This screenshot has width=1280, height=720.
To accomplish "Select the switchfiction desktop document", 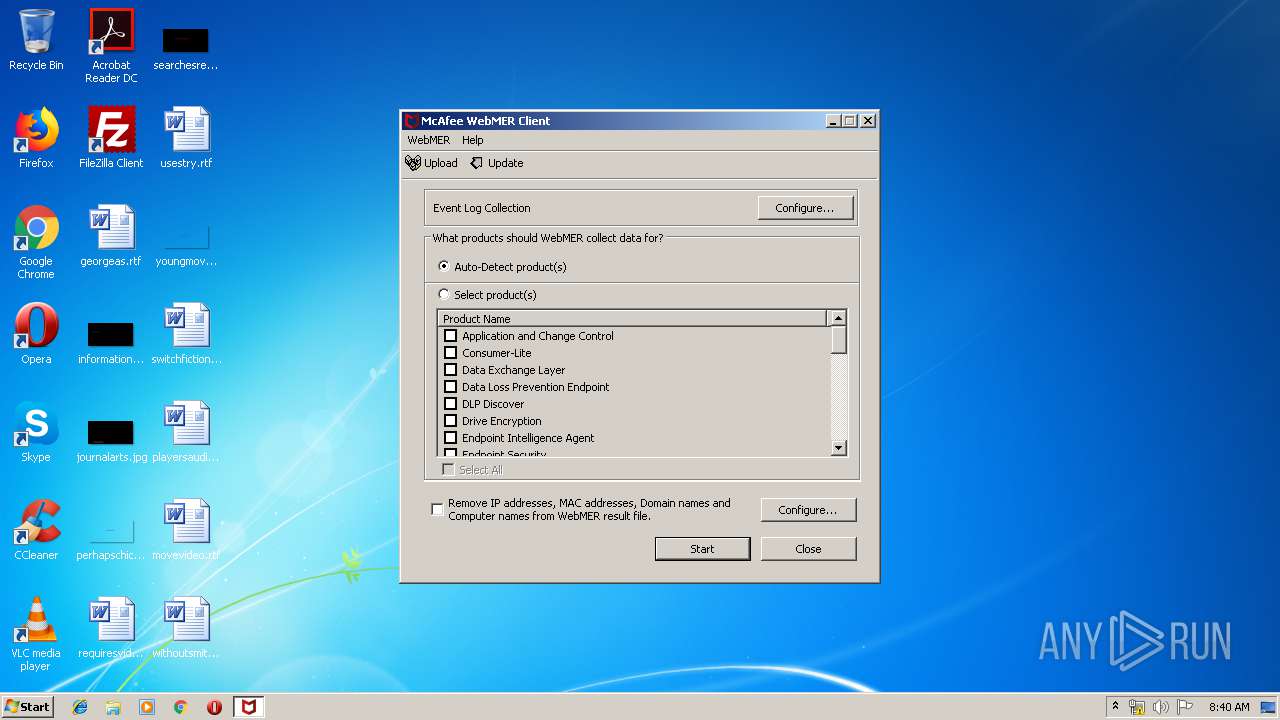I will click(186, 334).
